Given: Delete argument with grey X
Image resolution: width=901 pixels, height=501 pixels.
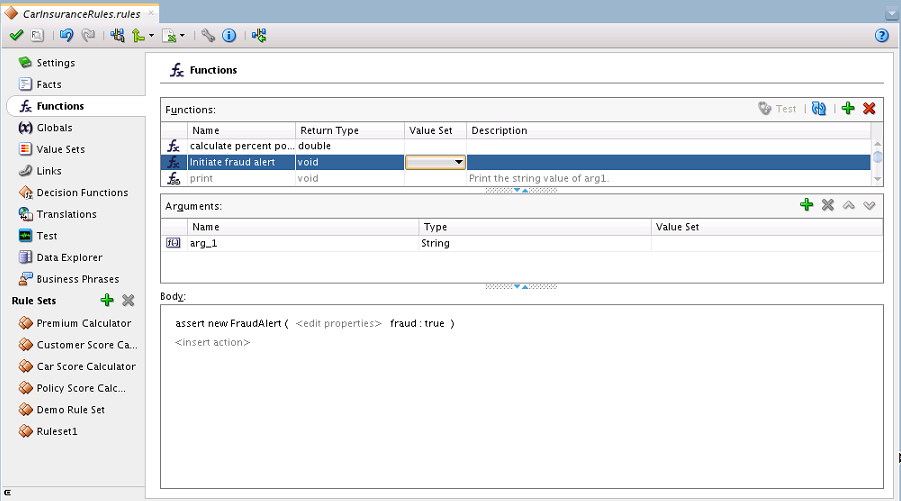Looking at the screenshot, I should tap(827, 205).
